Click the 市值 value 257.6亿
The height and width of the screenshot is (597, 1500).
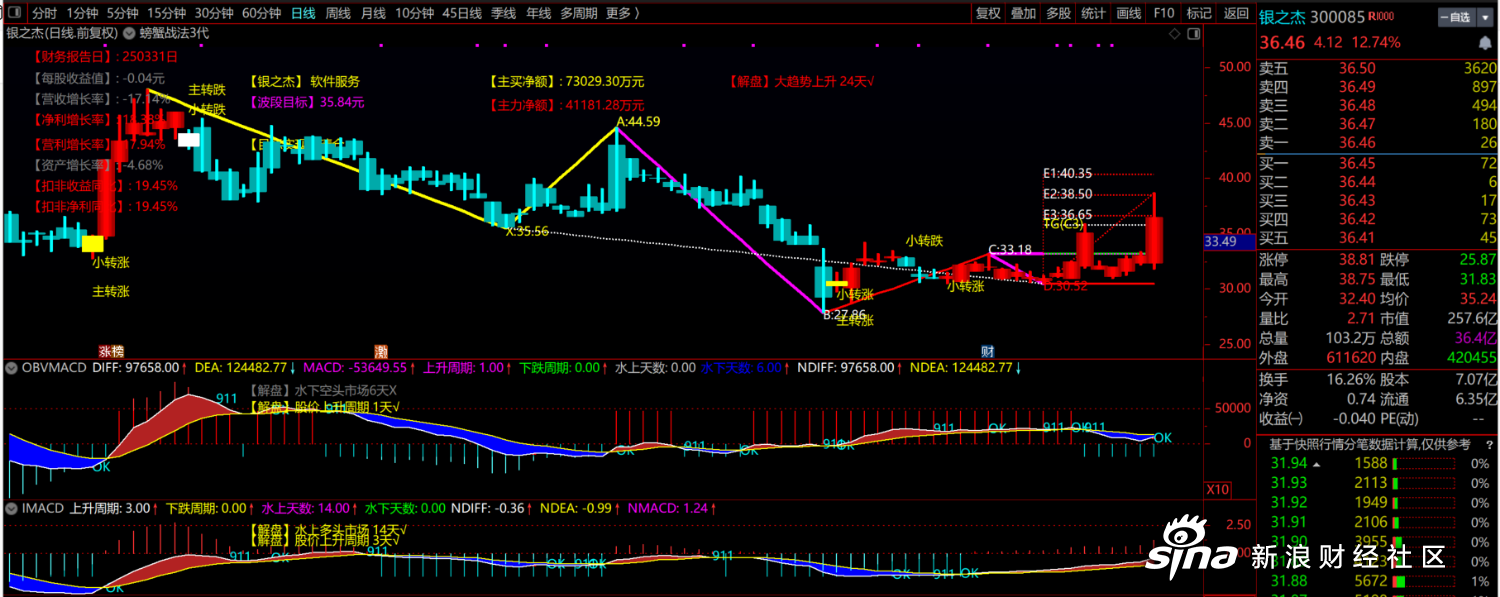(x=1473, y=318)
